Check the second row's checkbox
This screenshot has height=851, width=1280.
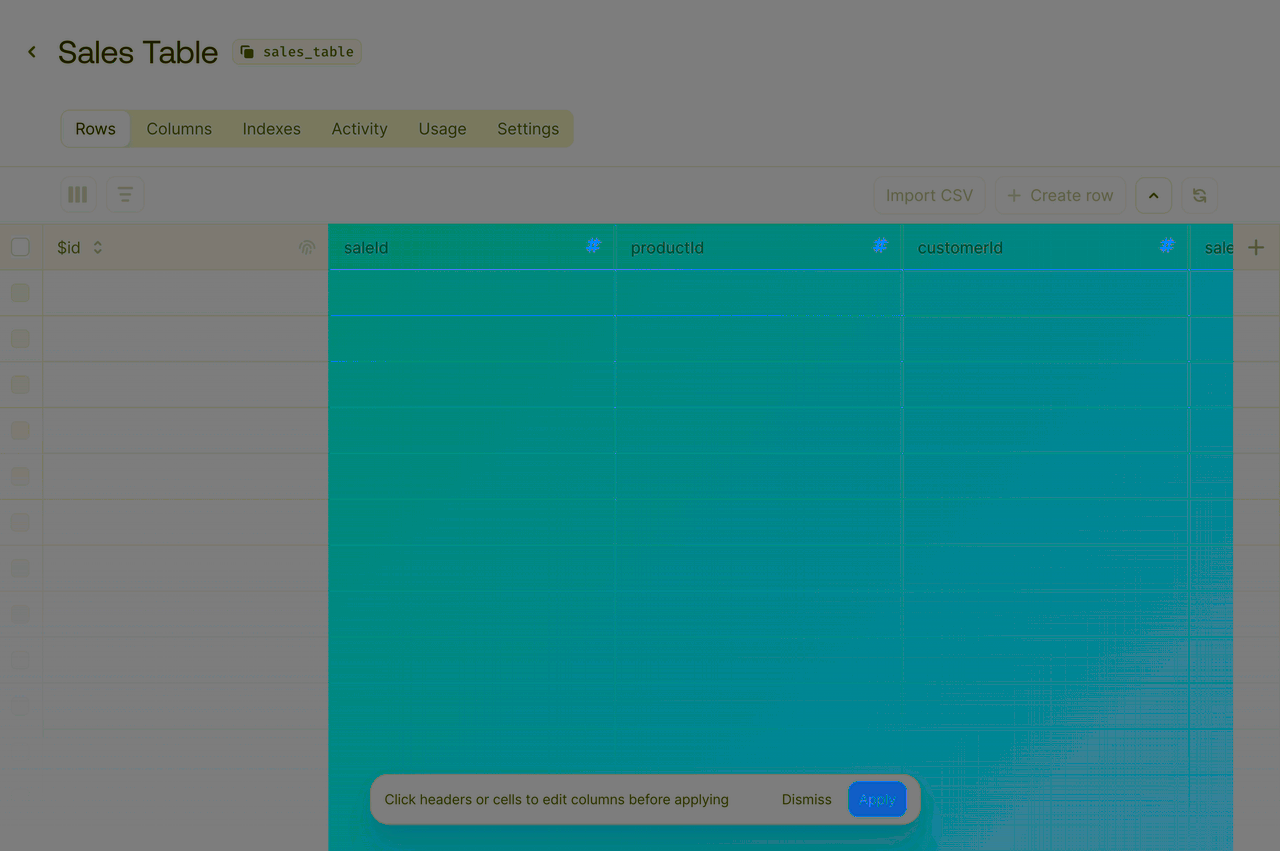point(20,338)
